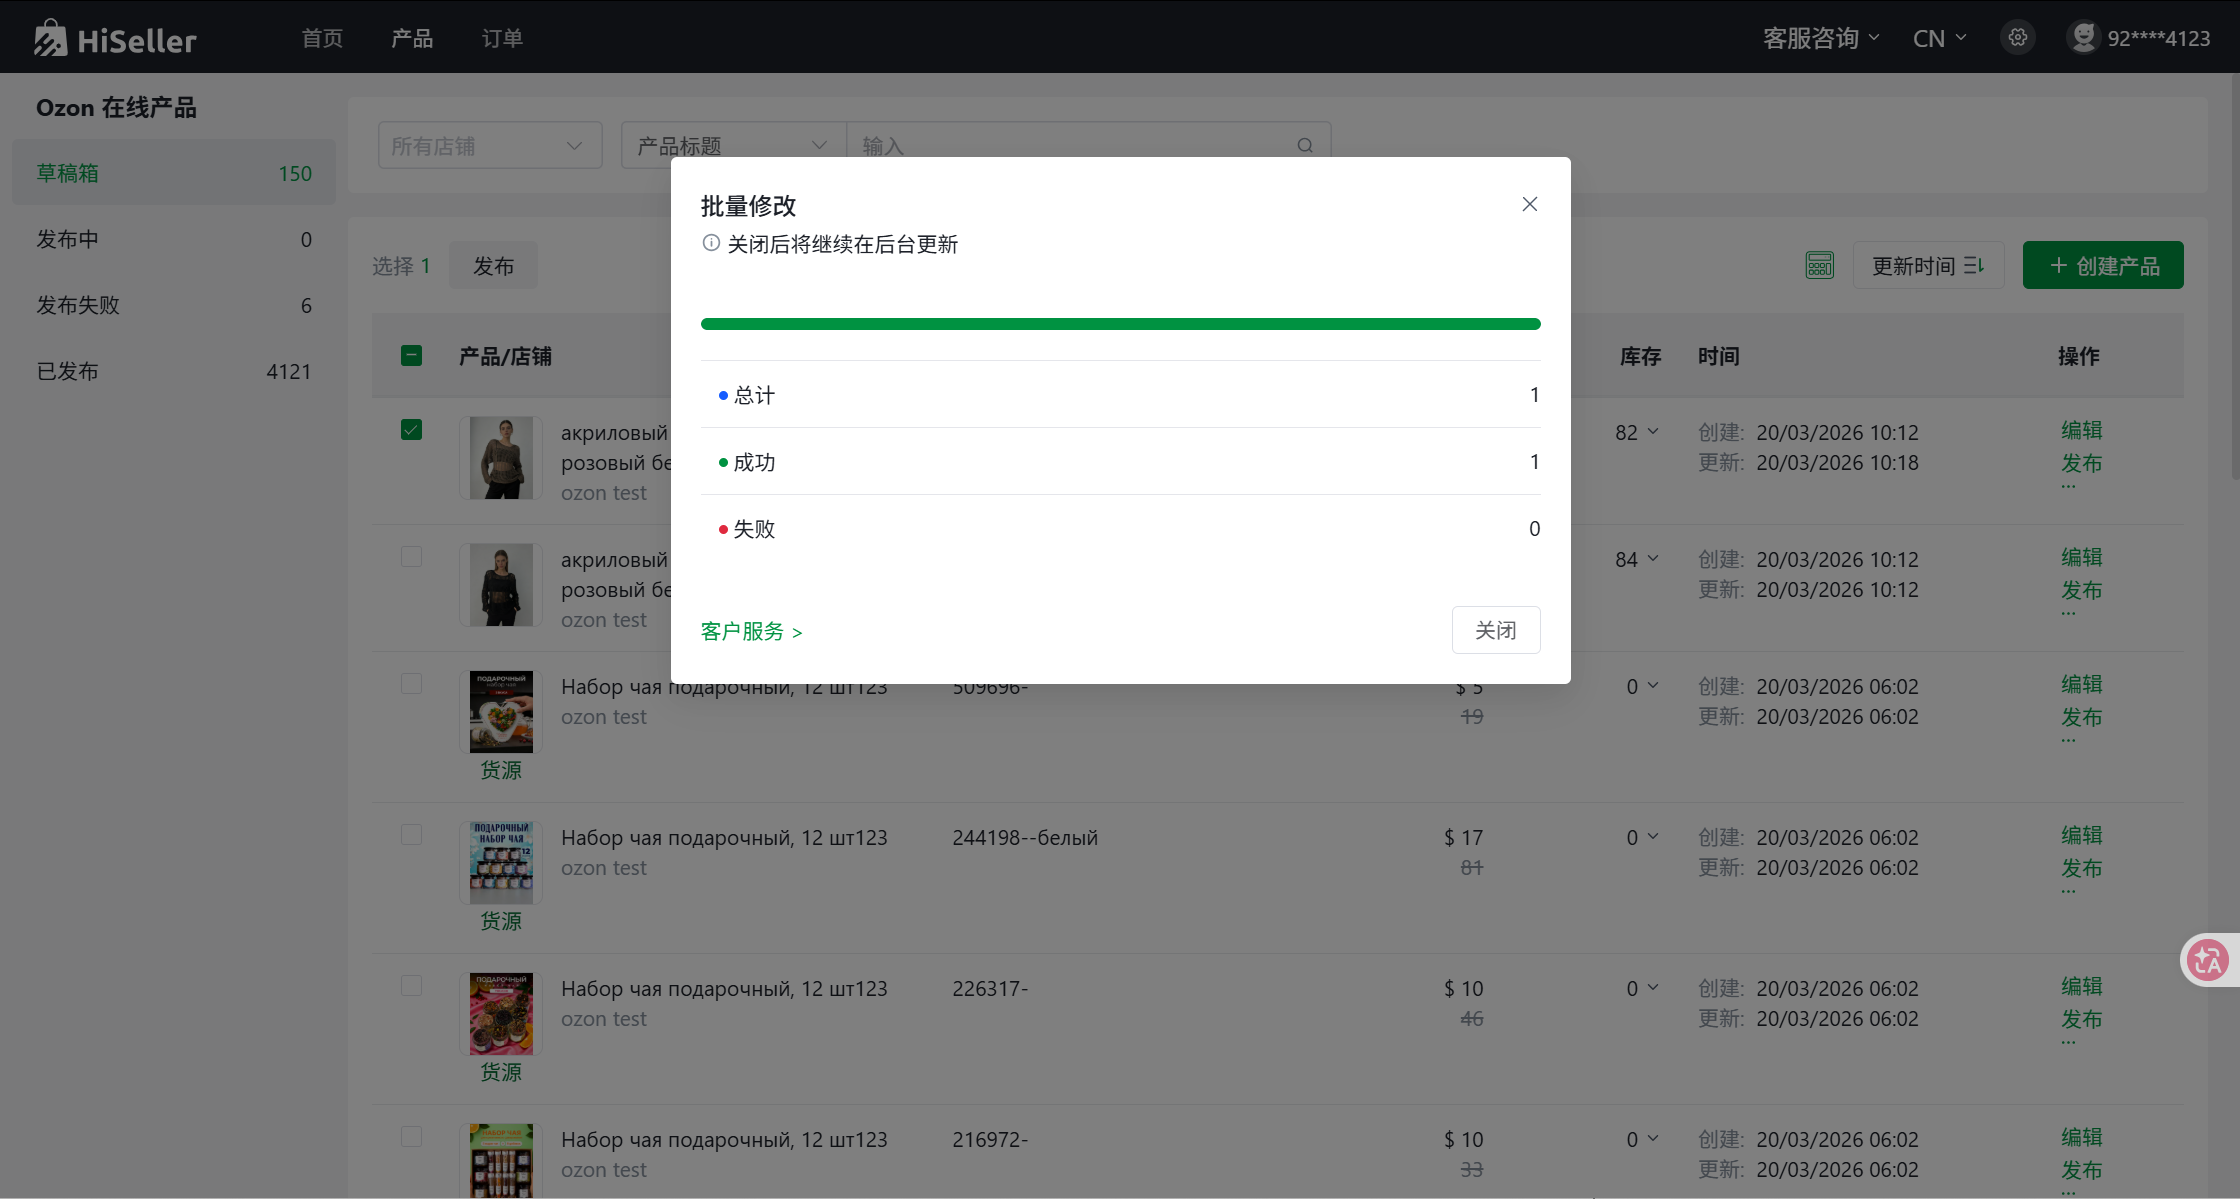
Task: Click the search magnifier icon
Action: (1304, 146)
